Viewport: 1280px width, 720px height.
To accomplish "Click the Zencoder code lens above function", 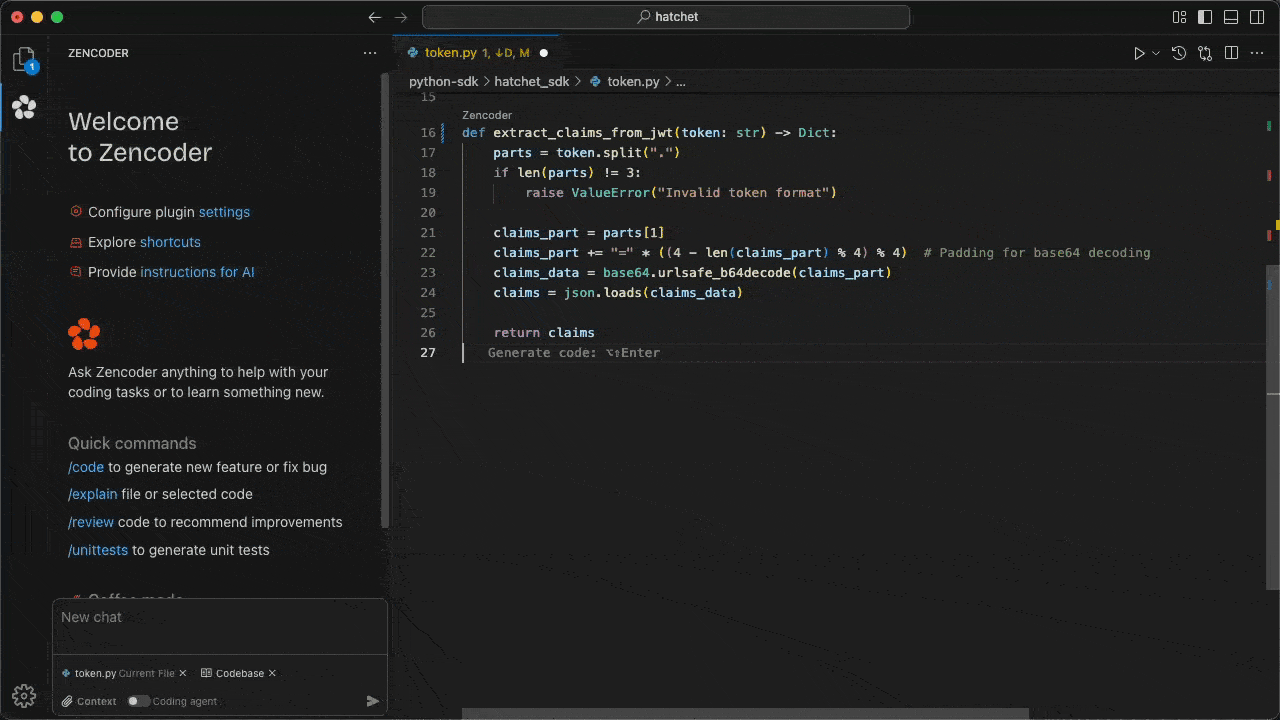I will (x=487, y=115).
